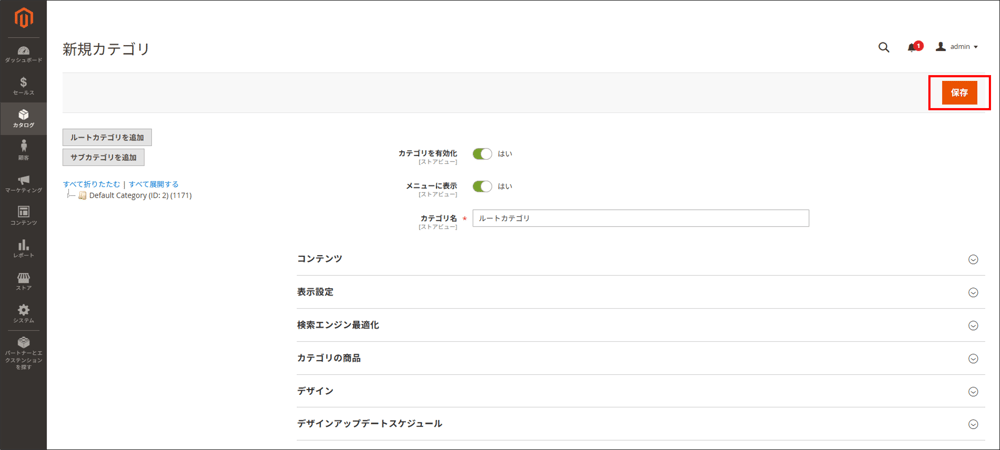Open the admin account dropdown
The image size is (1000, 450).
click(x=957, y=47)
